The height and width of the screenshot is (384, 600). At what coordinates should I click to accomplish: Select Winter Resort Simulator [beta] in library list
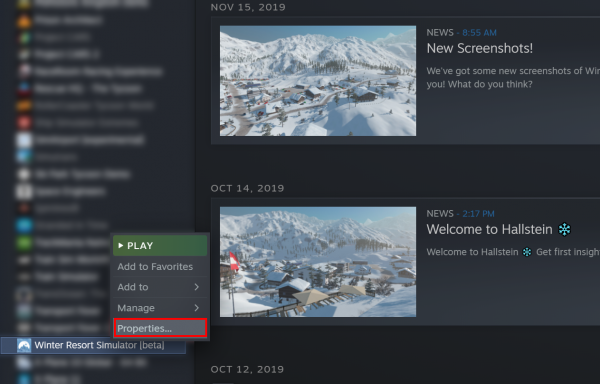click(x=93, y=345)
